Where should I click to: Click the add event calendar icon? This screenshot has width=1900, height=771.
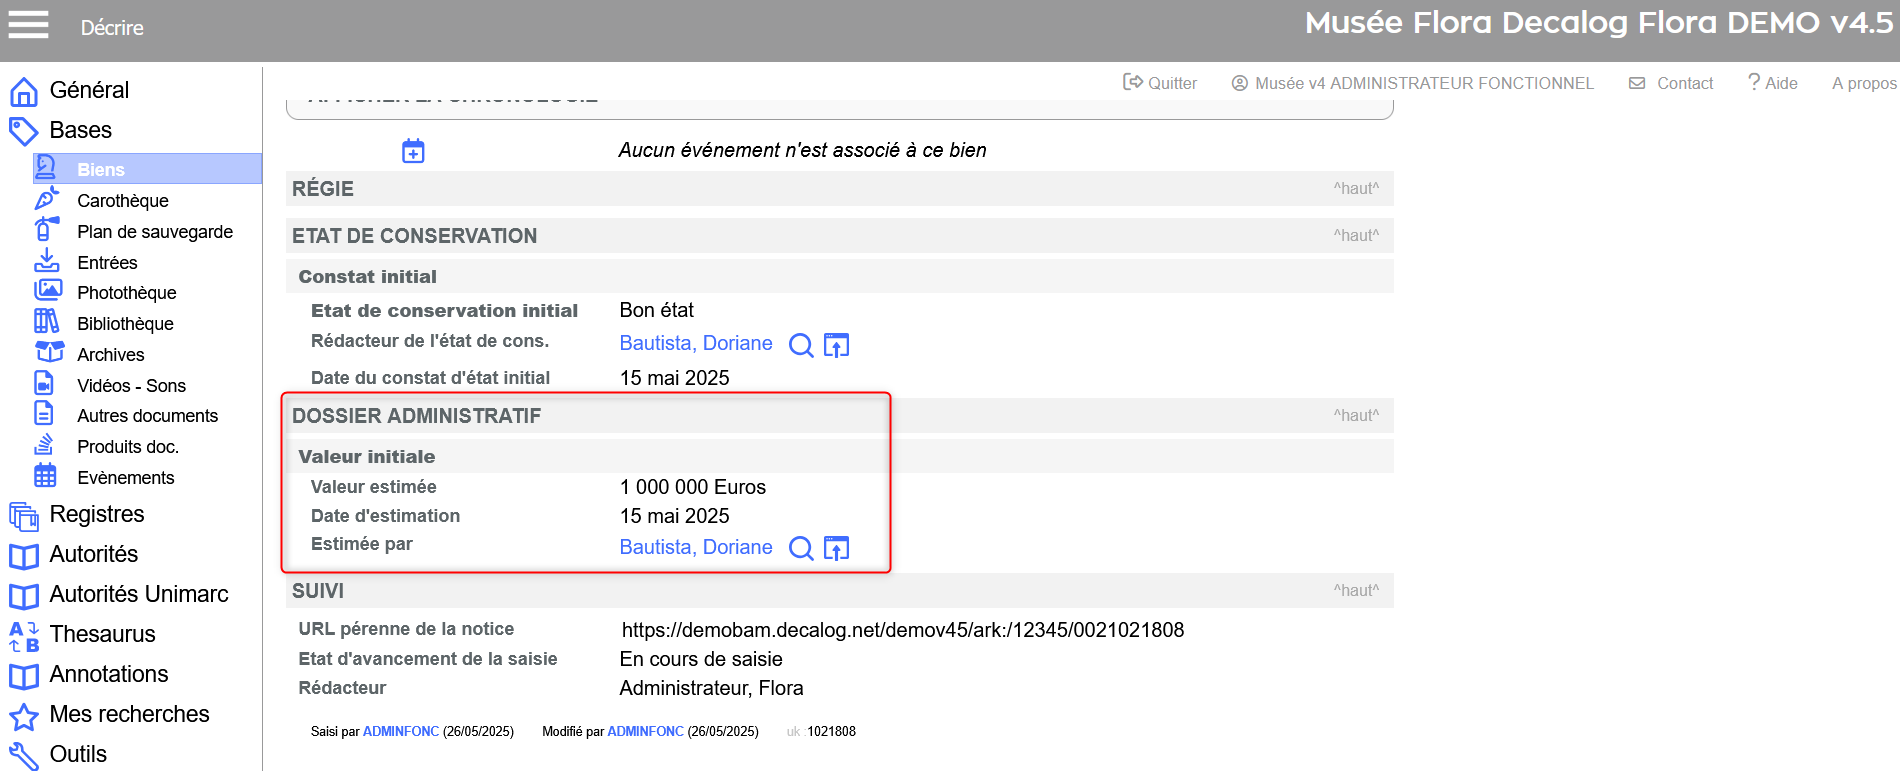pyautogui.click(x=413, y=151)
